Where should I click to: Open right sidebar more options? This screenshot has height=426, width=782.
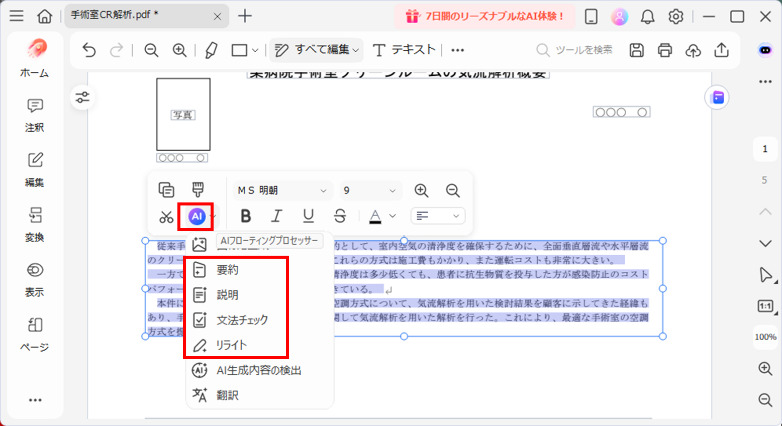[765, 81]
